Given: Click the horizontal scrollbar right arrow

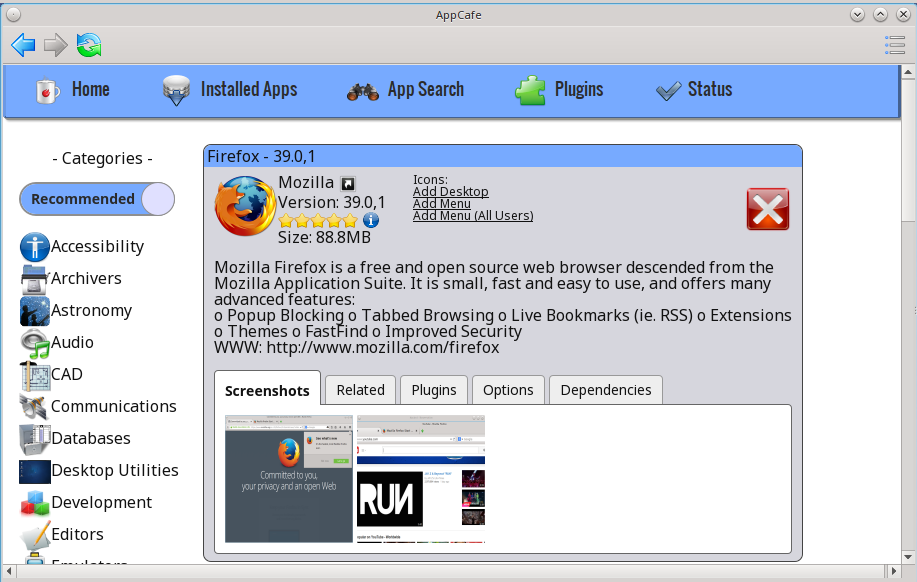Looking at the screenshot, I should coord(893,570).
